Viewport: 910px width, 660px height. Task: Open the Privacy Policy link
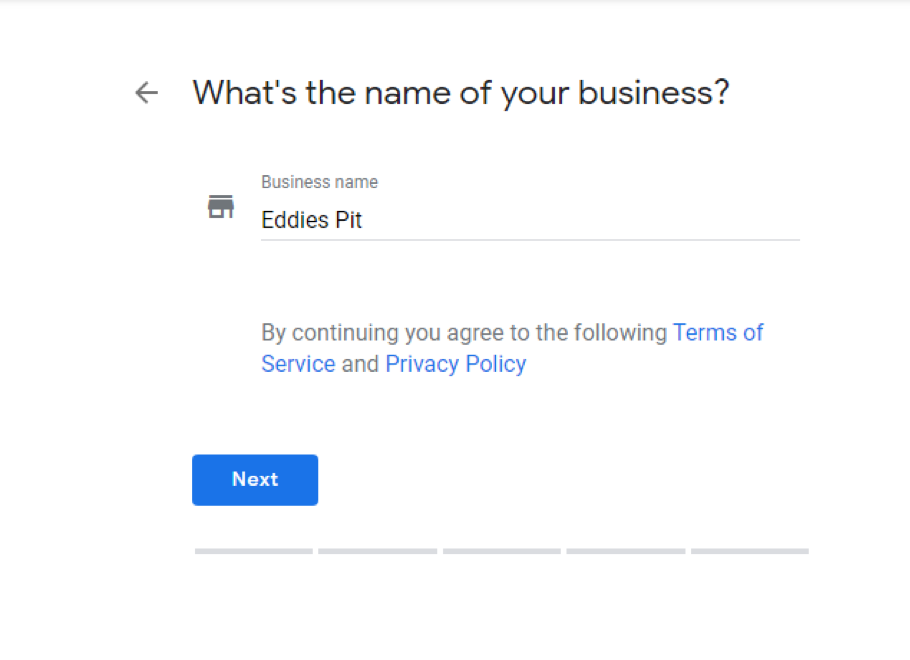(455, 364)
